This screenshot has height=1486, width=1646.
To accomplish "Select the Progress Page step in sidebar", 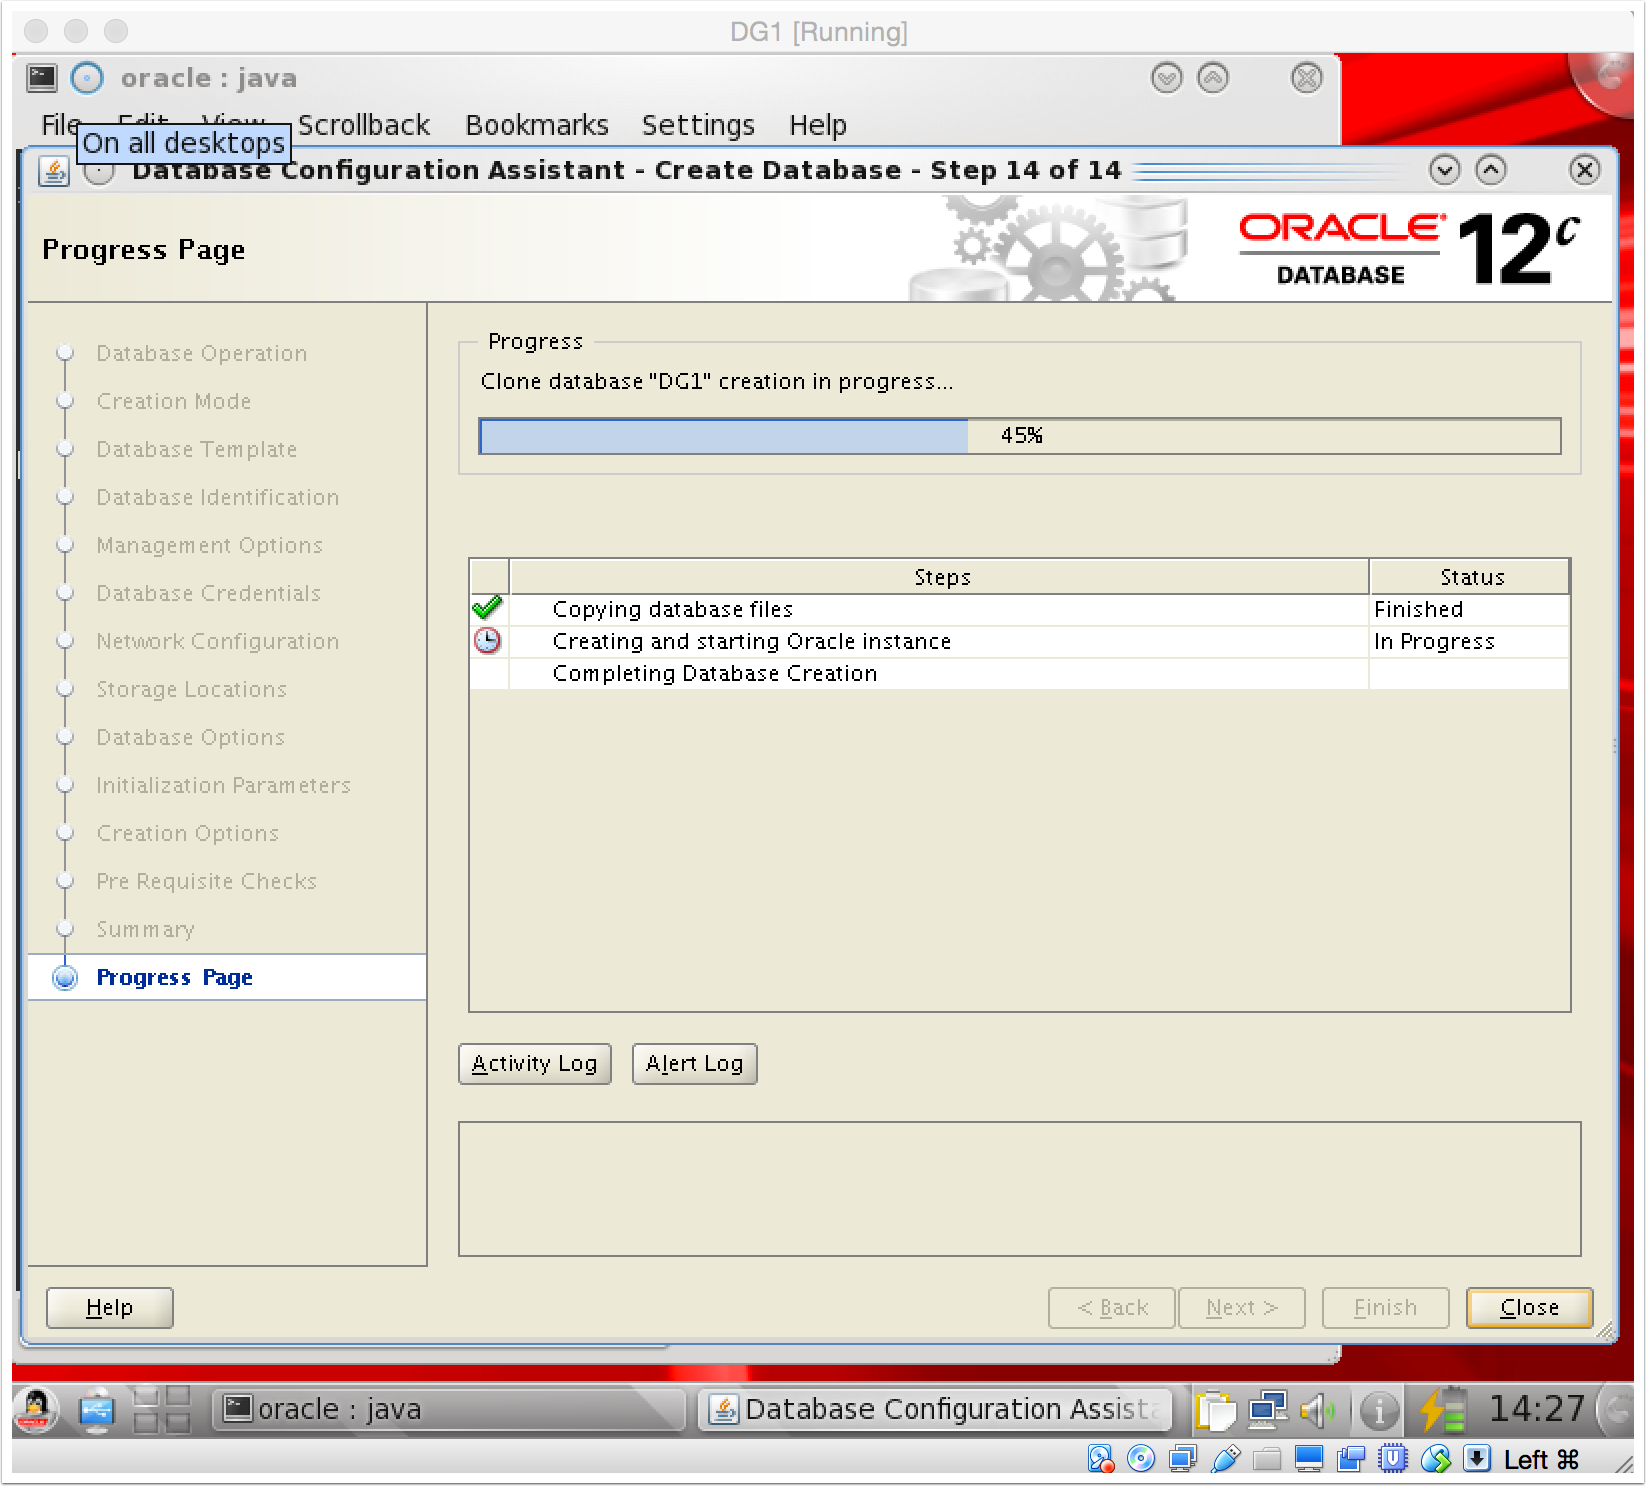I will coord(174,977).
